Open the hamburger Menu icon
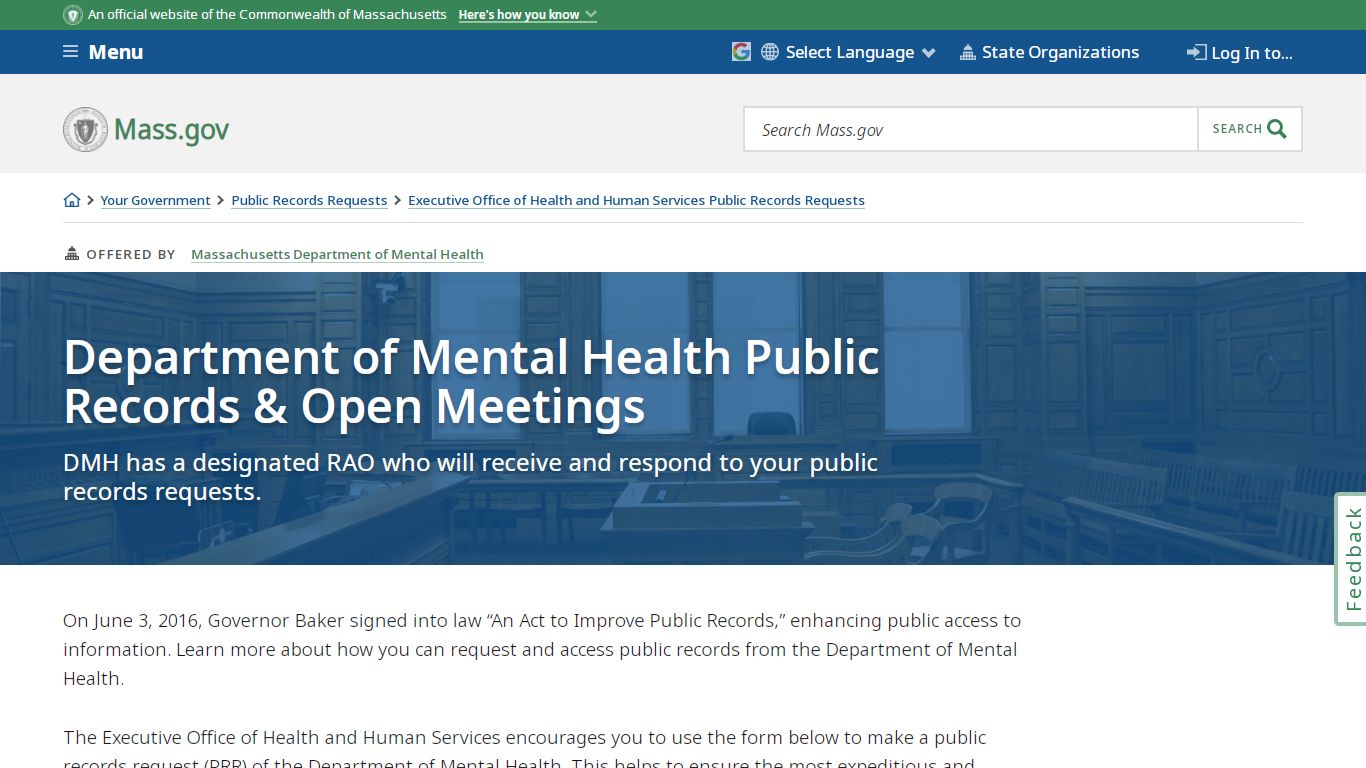1366x768 pixels. 70,52
